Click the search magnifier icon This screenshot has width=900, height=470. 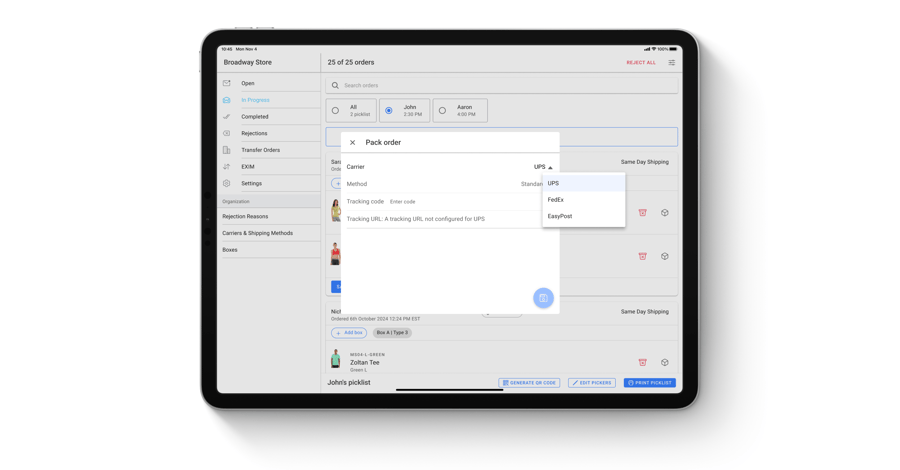tap(335, 86)
